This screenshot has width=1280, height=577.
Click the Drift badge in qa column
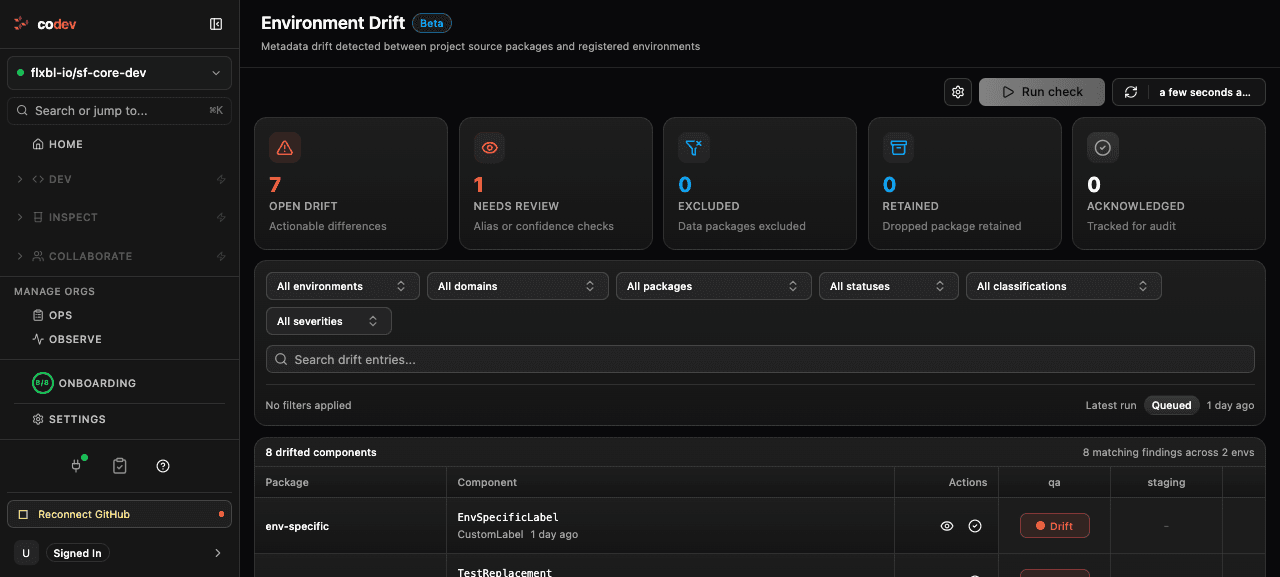[1054, 526]
